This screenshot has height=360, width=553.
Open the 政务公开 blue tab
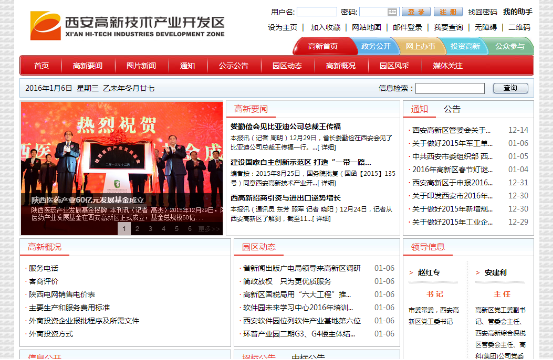tap(376, 46)
